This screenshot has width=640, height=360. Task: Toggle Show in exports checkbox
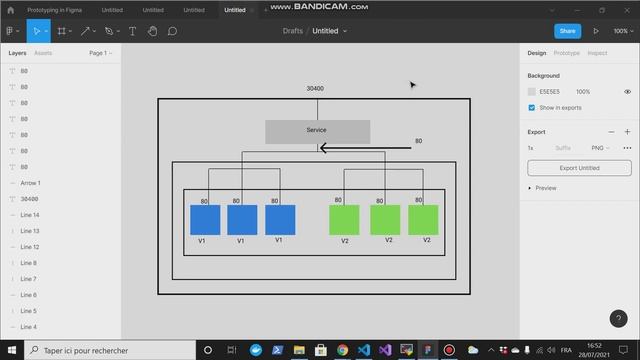pyautogui.click(x=531, y=108)
